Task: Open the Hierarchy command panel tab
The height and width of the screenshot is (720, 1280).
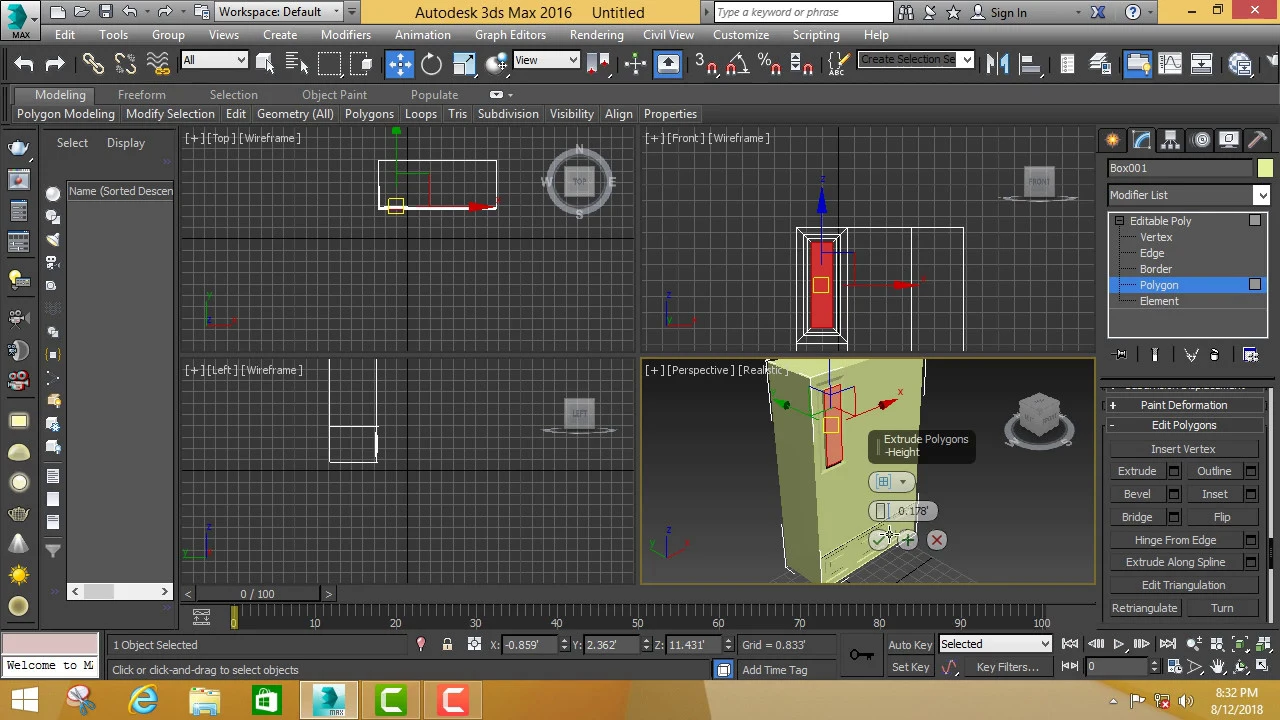Action: (x=1171, y=140)
